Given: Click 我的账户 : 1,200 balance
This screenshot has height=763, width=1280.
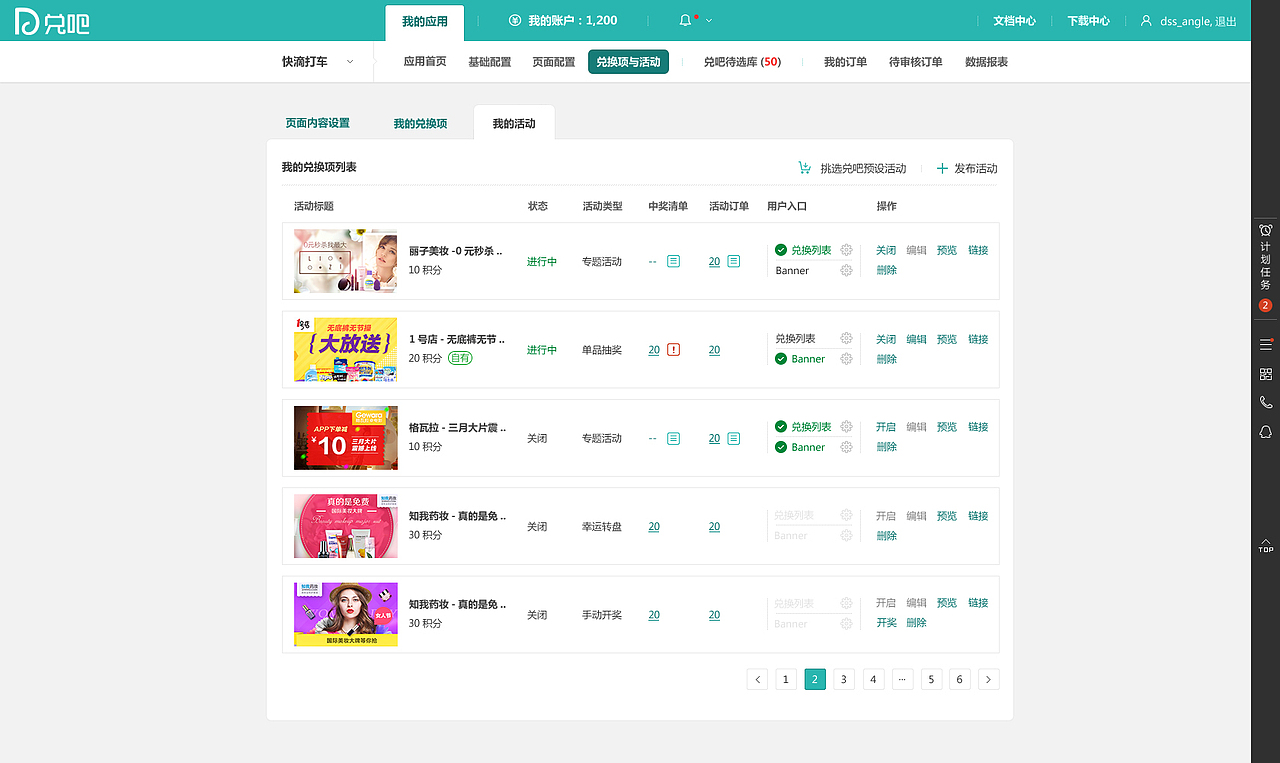Looking at the screenshot, I should 573,21.
